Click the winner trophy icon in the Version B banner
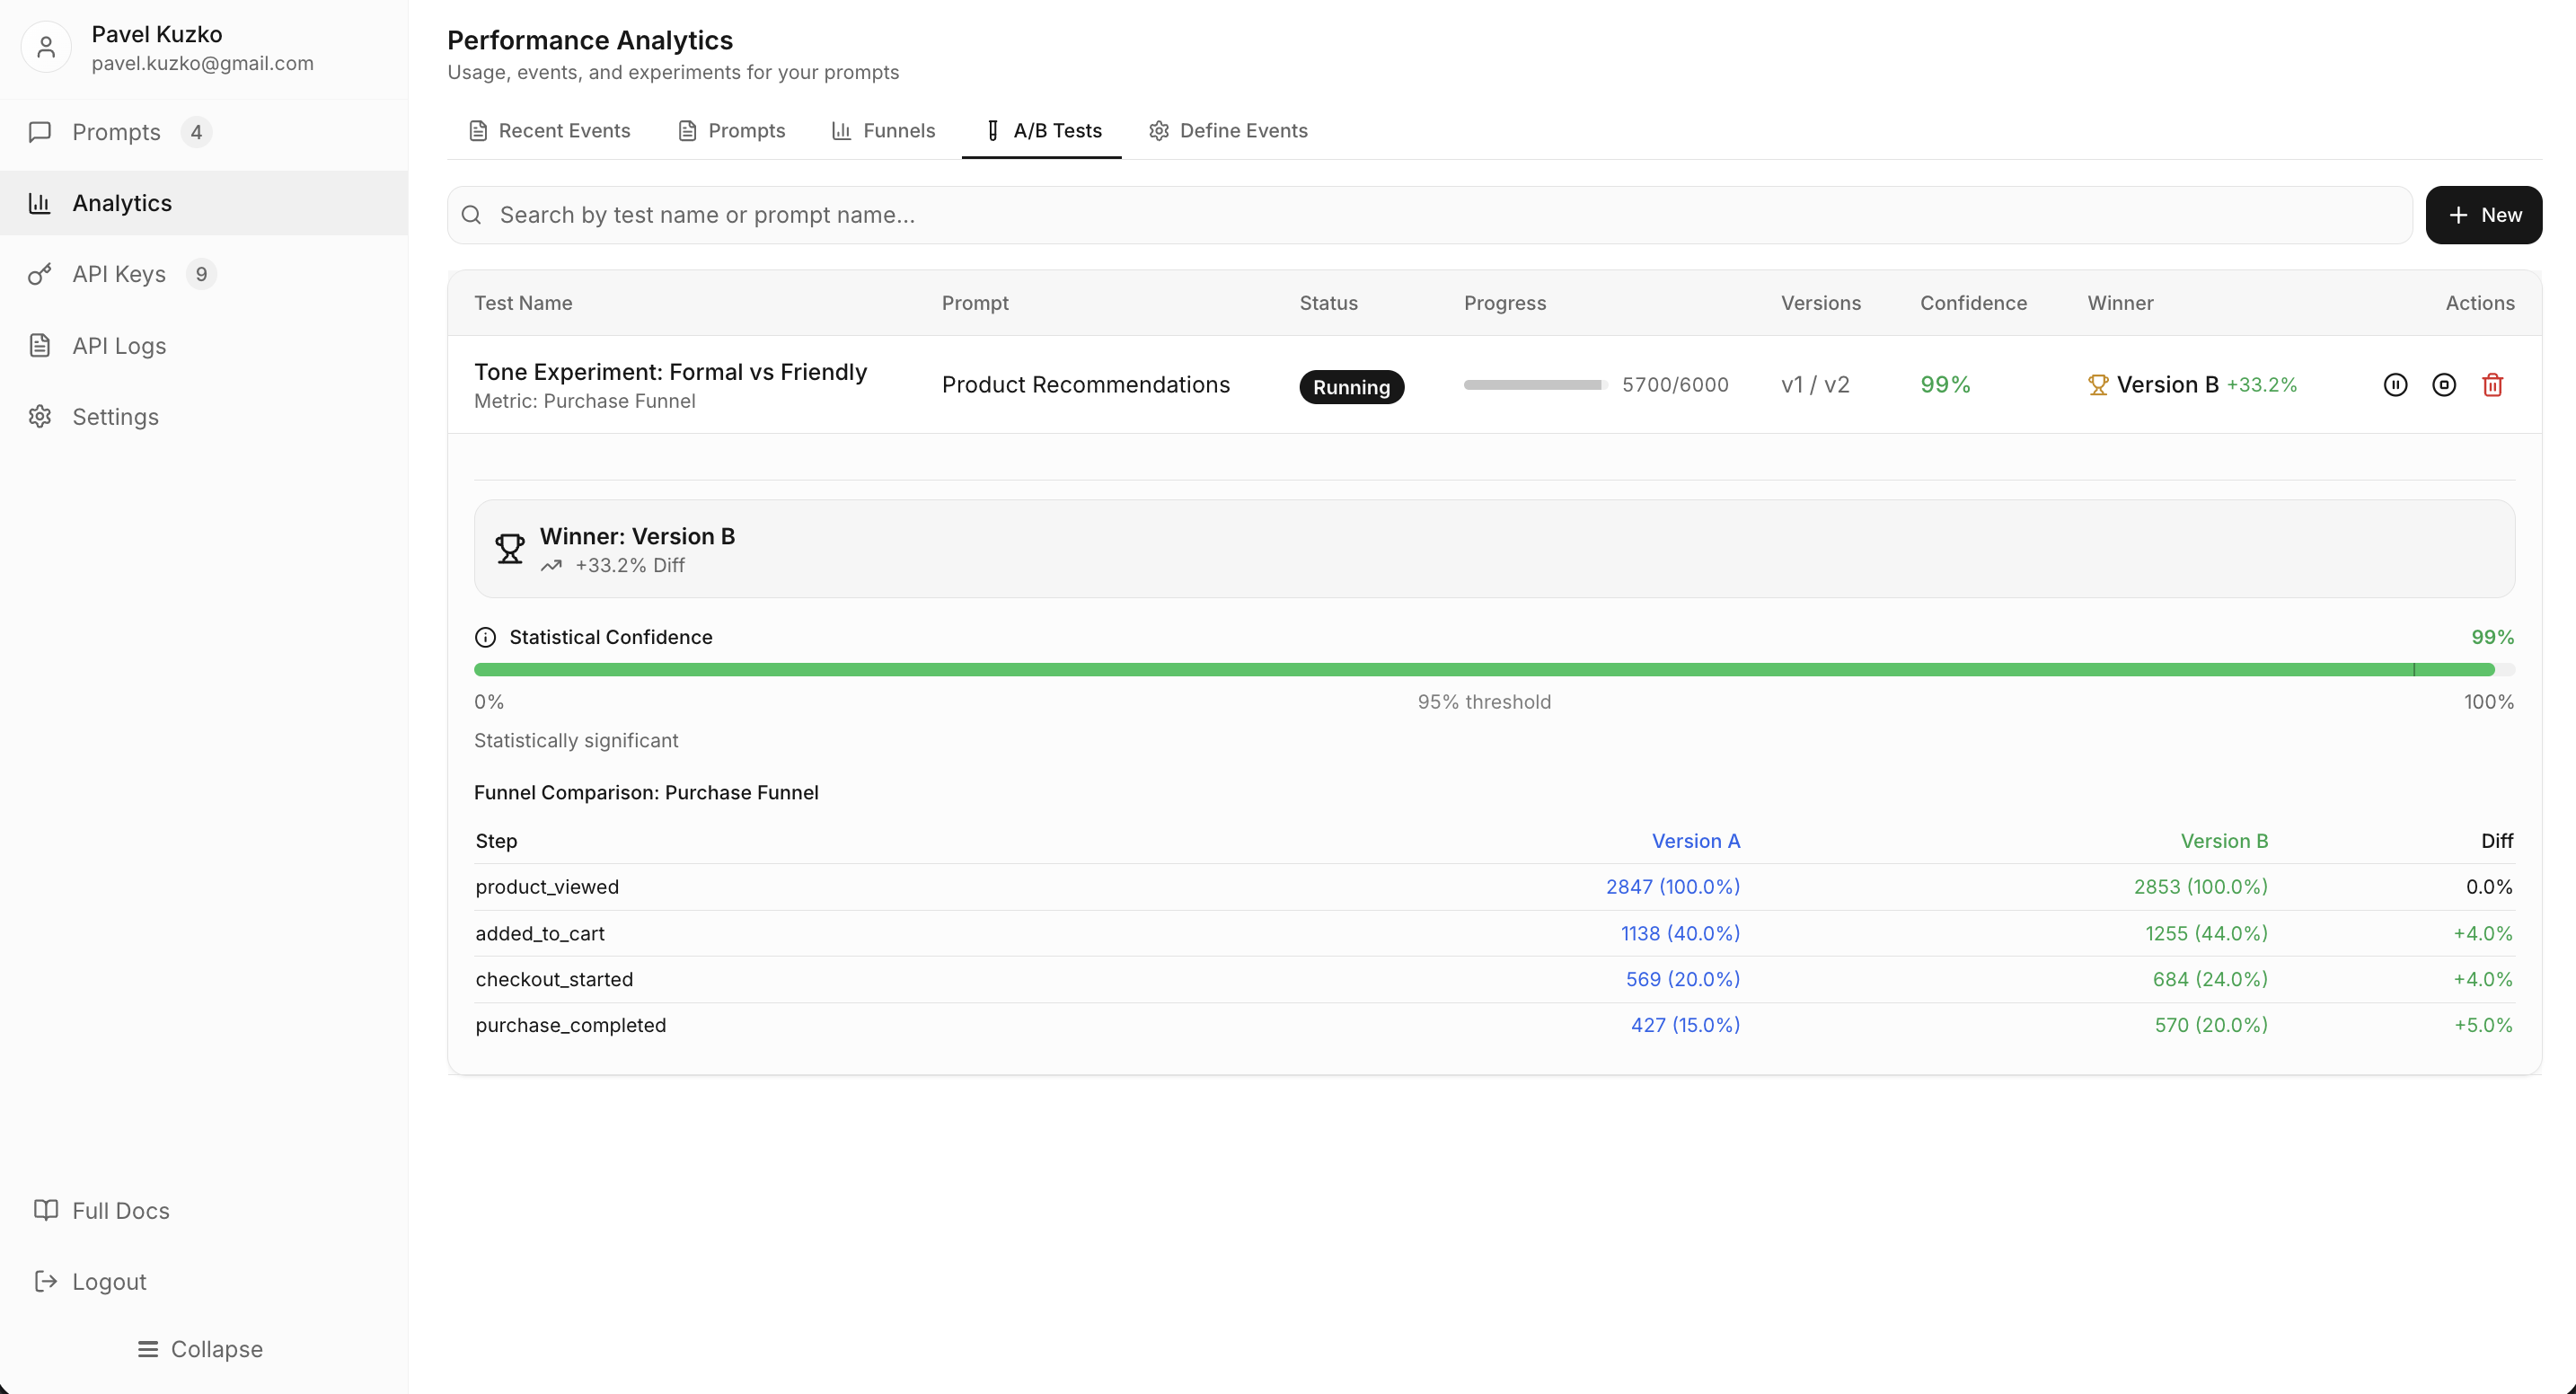This screenshot has height=1394, width=2576. point(510,549)
